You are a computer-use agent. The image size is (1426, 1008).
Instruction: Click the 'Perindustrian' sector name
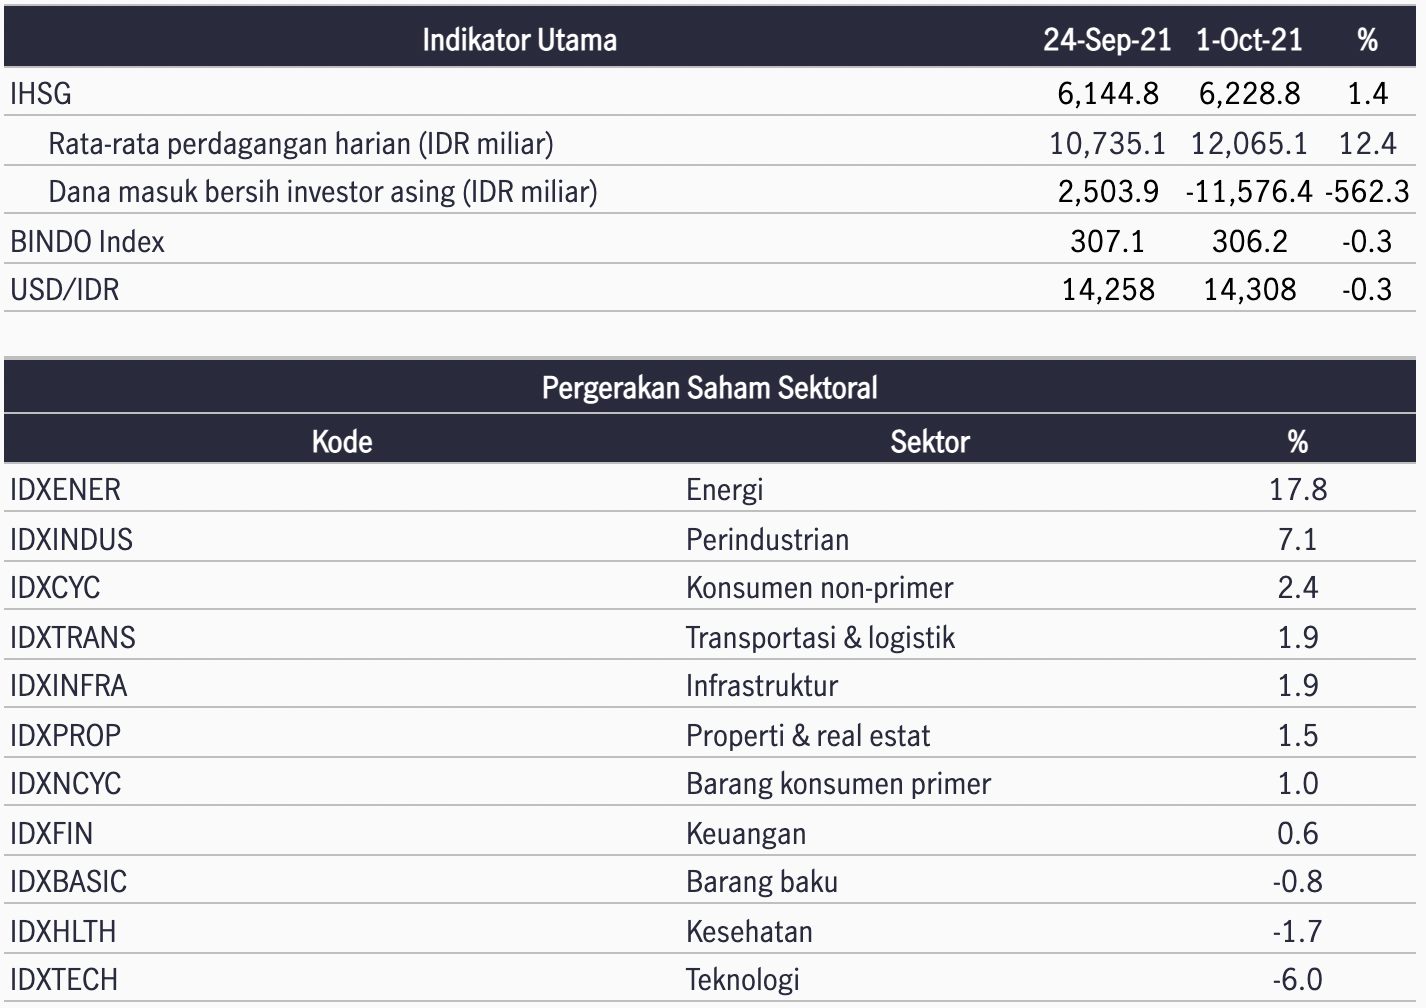(x=767, y=540)
